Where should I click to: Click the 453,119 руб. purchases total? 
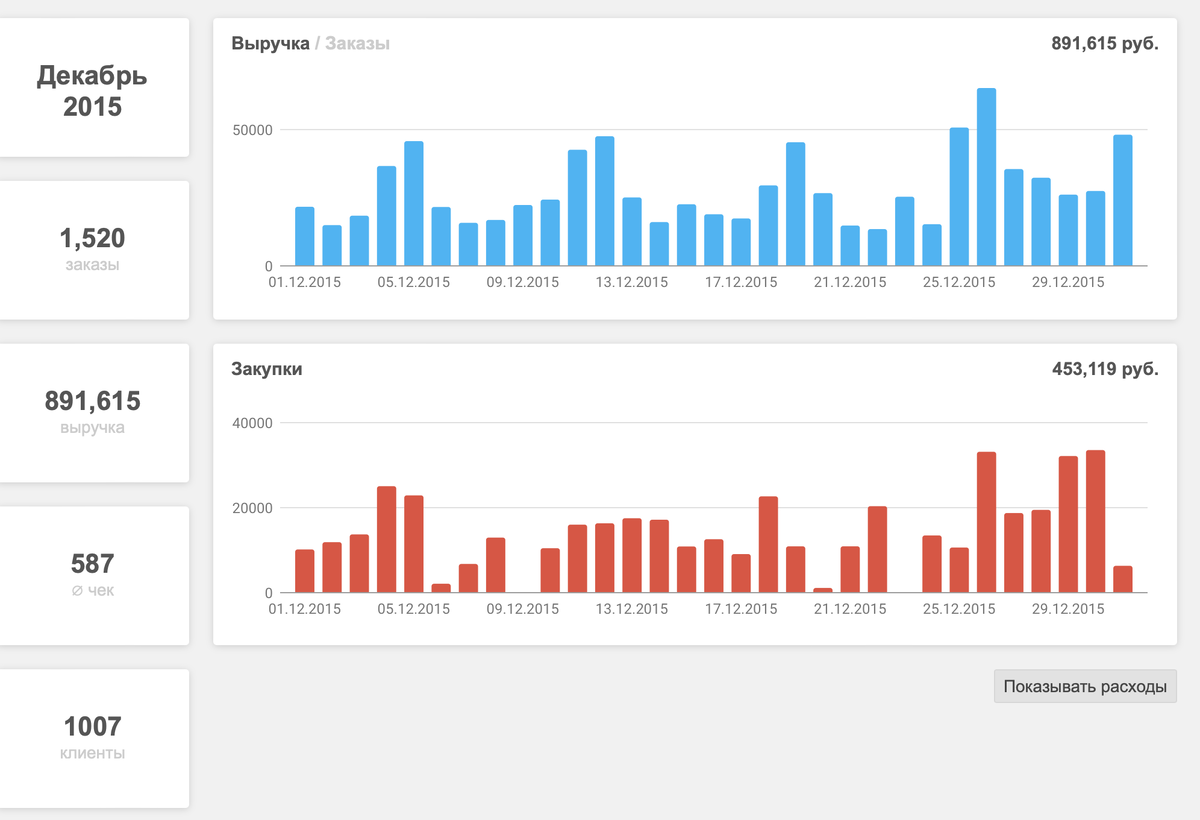click(1105, 369)
